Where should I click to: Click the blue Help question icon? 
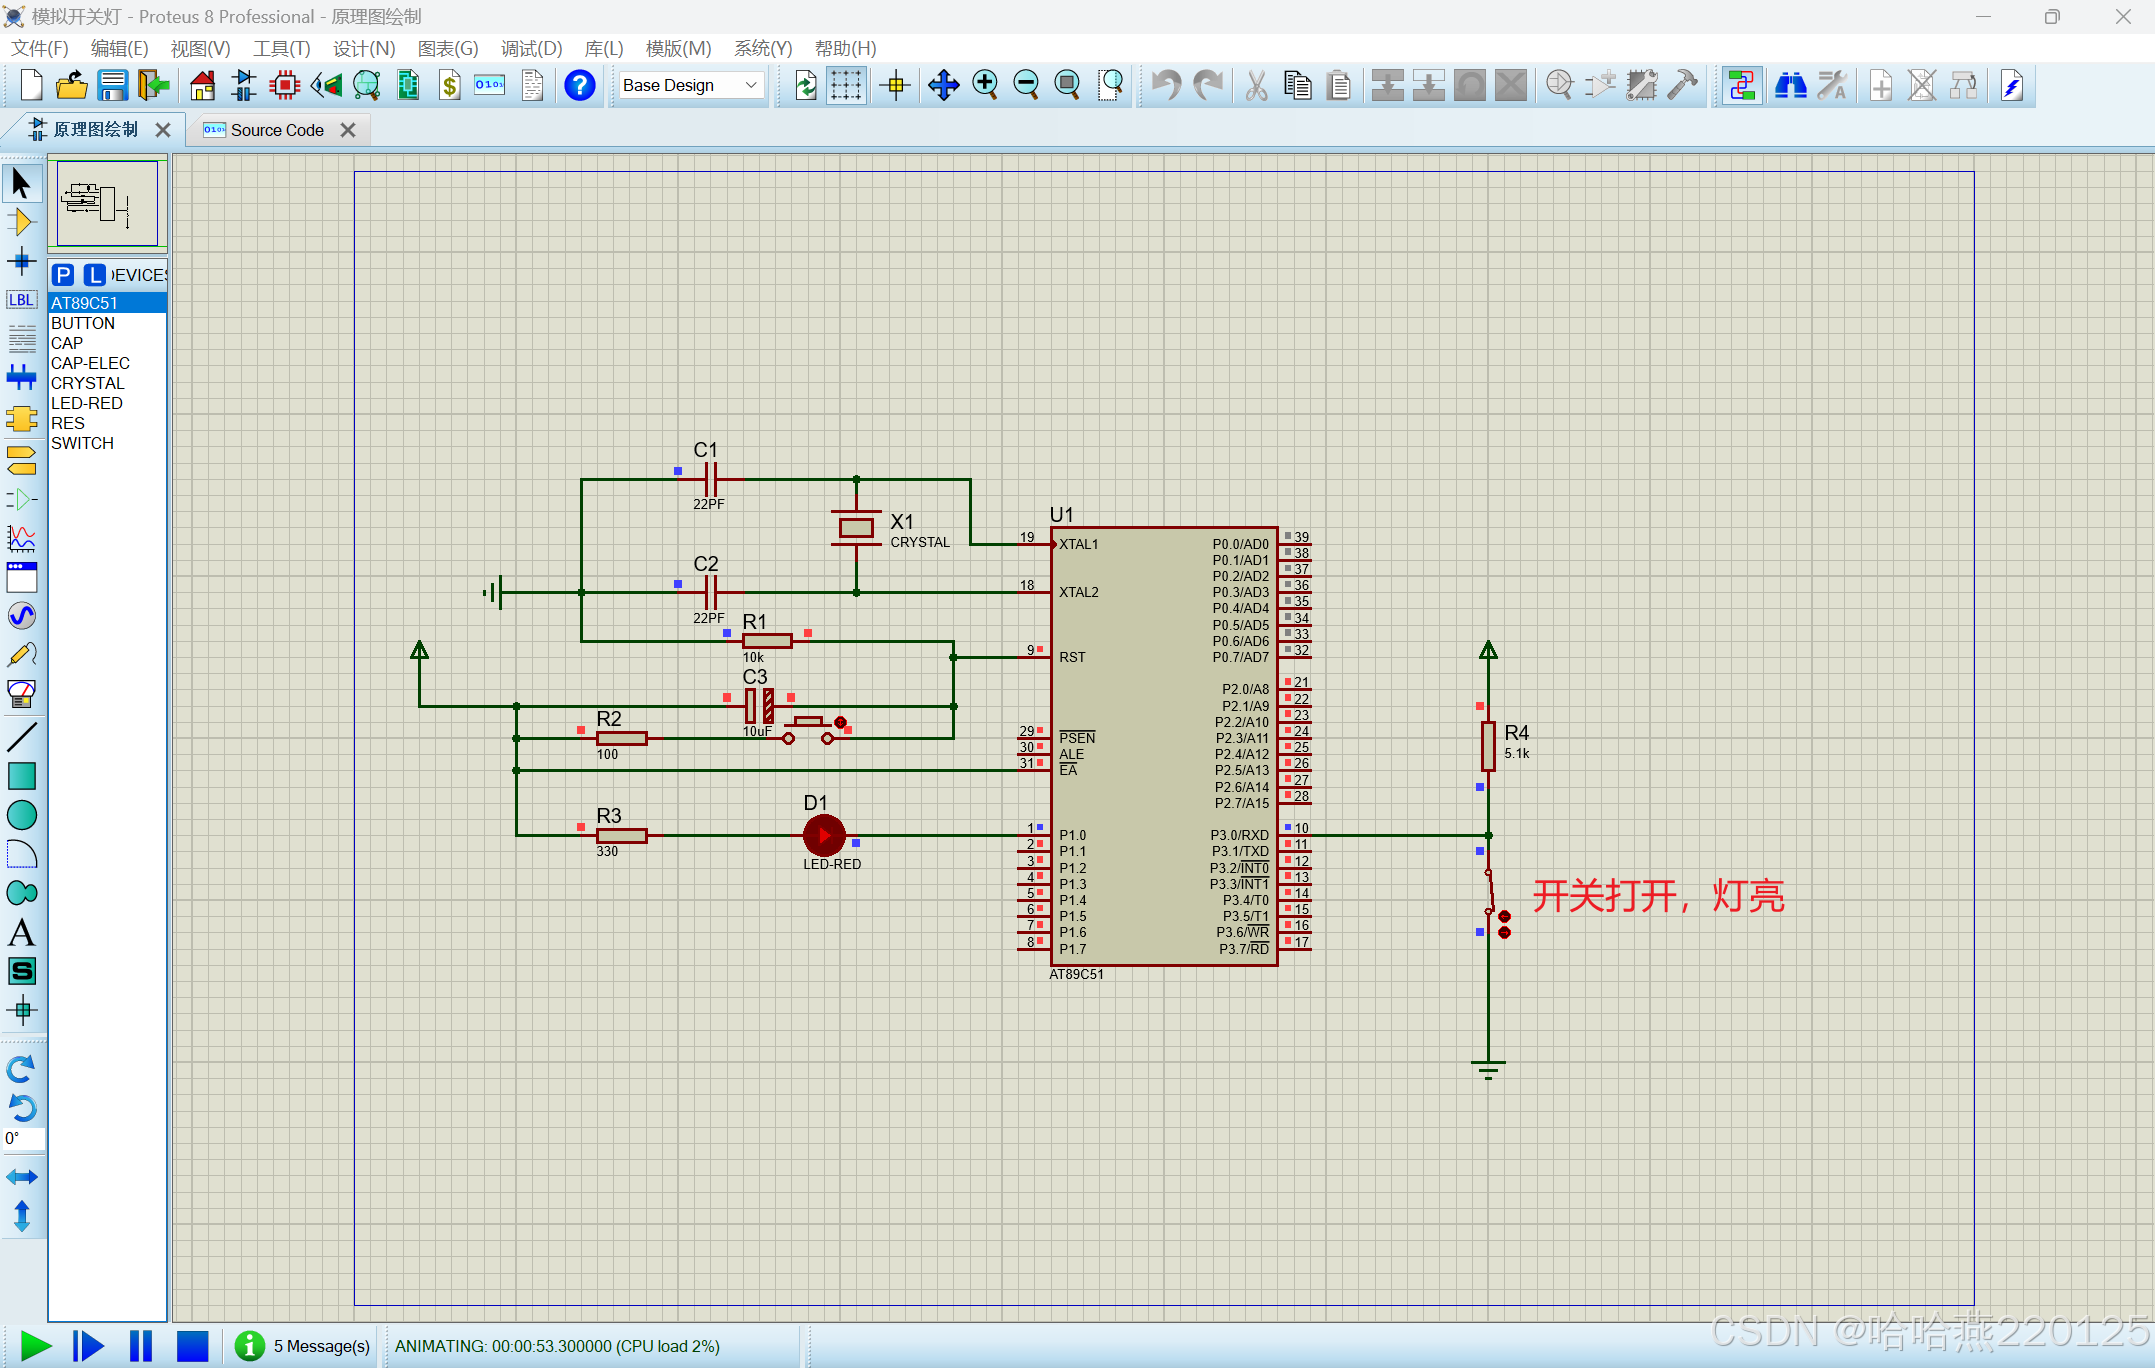pos(579,86)
